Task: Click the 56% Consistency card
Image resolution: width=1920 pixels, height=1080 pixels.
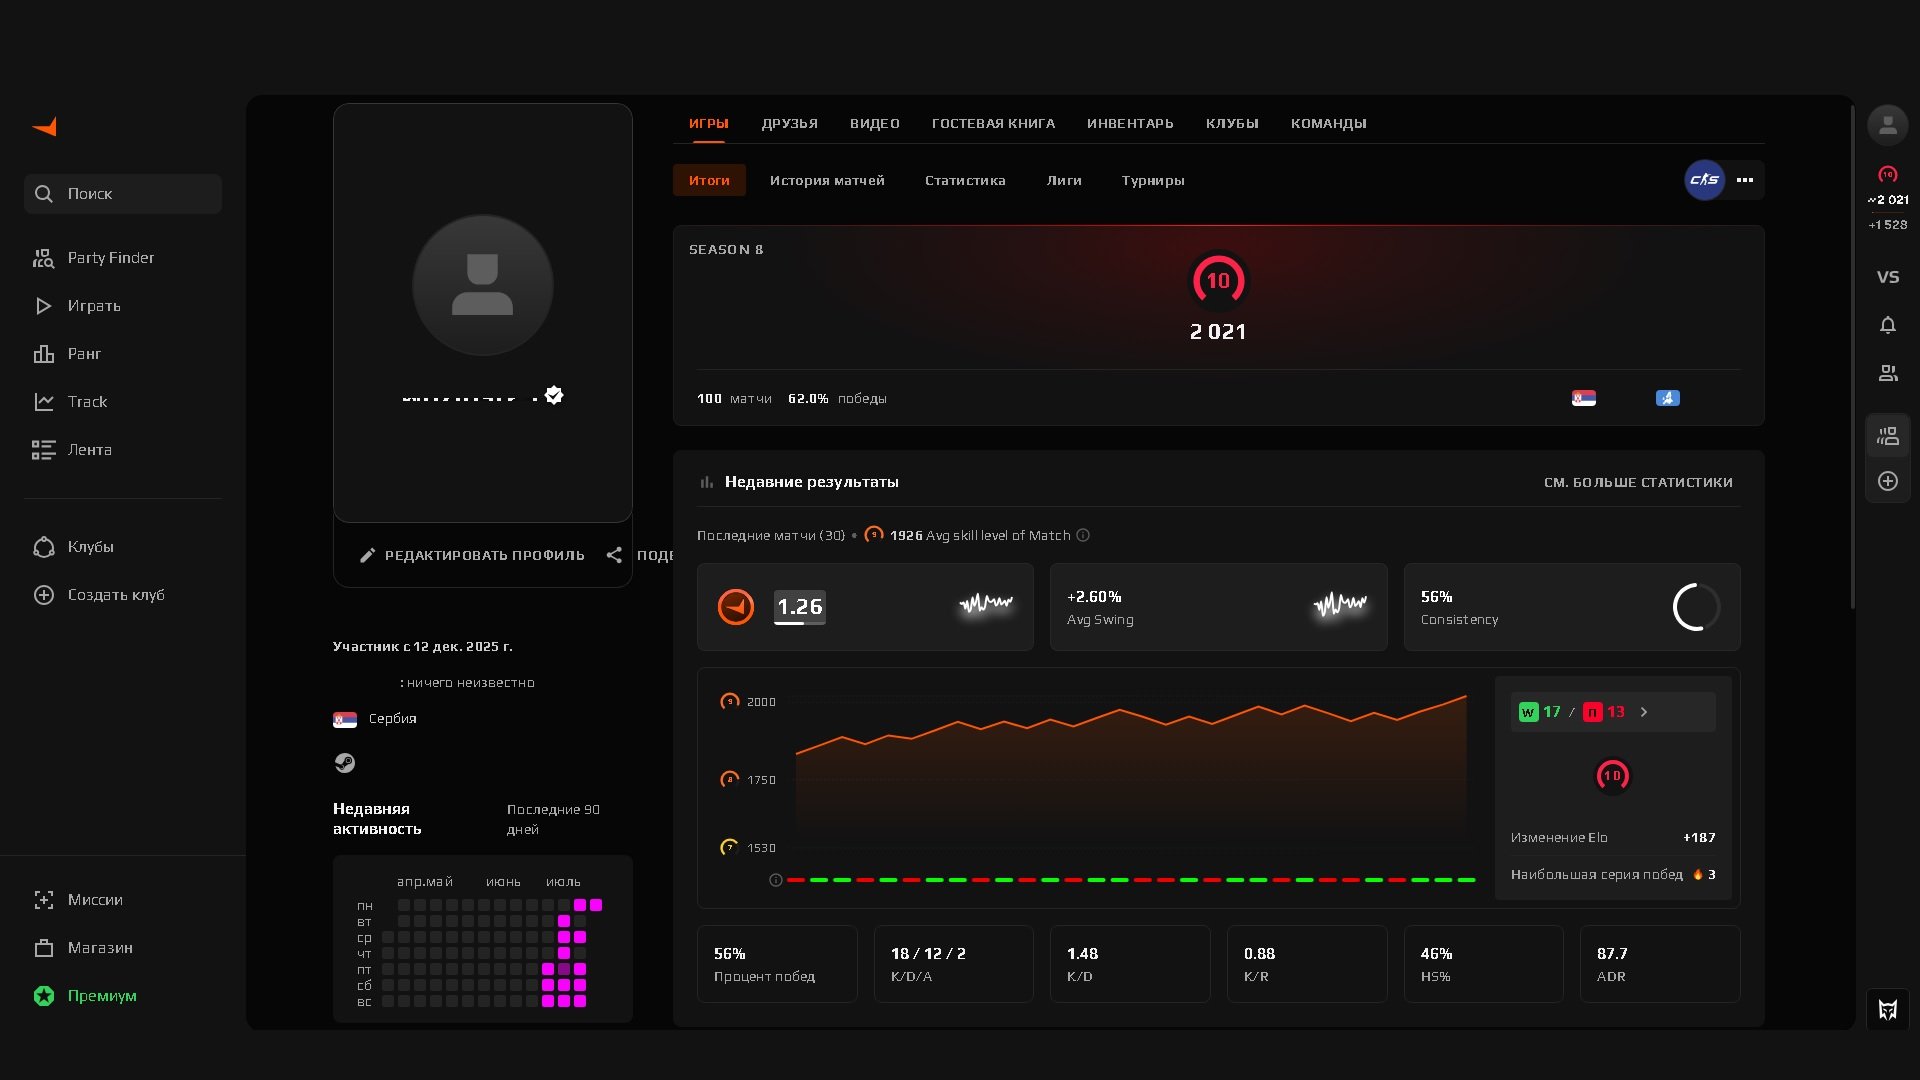Action: (1572, 607)
